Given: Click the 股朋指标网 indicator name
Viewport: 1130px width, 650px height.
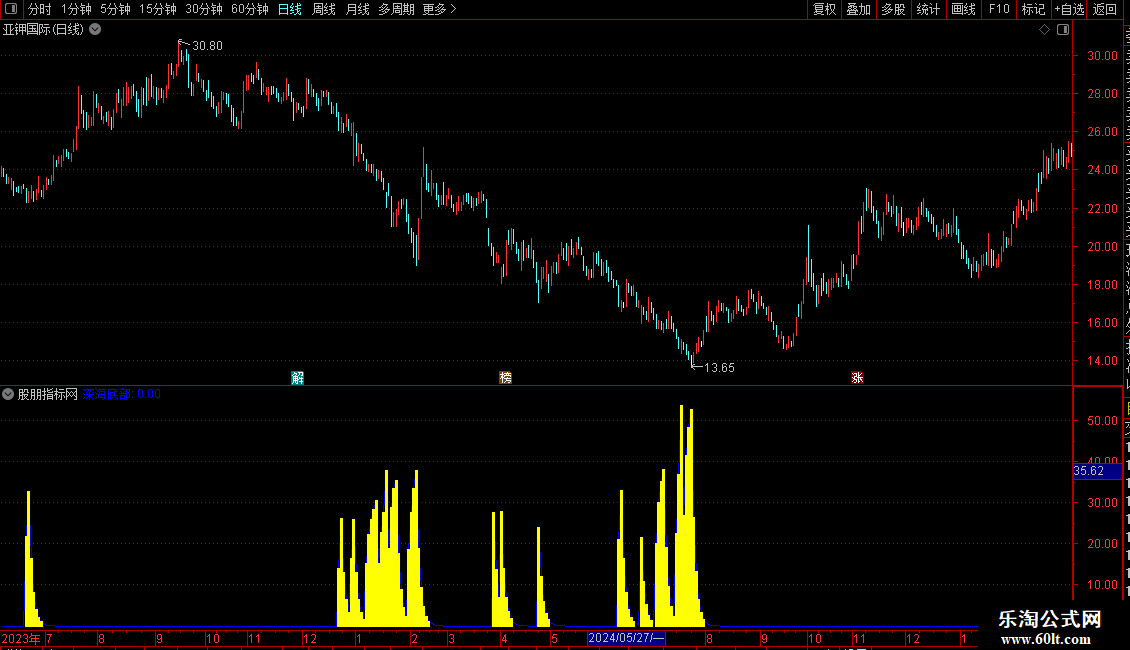Looking at the screenshot, I should click(x=48, y=394).
